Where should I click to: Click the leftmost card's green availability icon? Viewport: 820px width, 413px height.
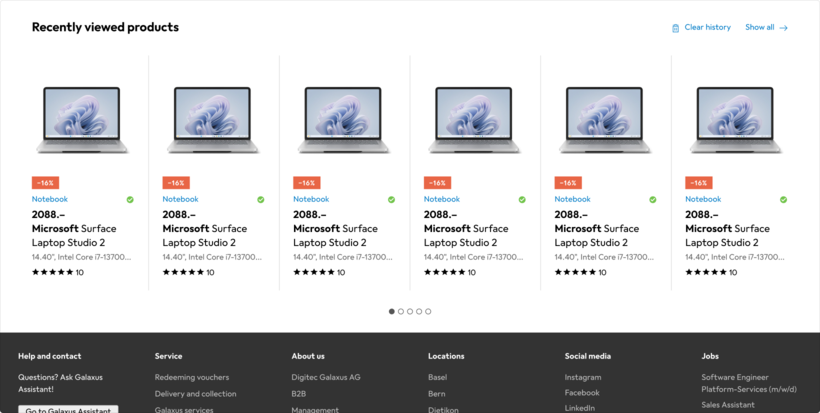(130, 200)
